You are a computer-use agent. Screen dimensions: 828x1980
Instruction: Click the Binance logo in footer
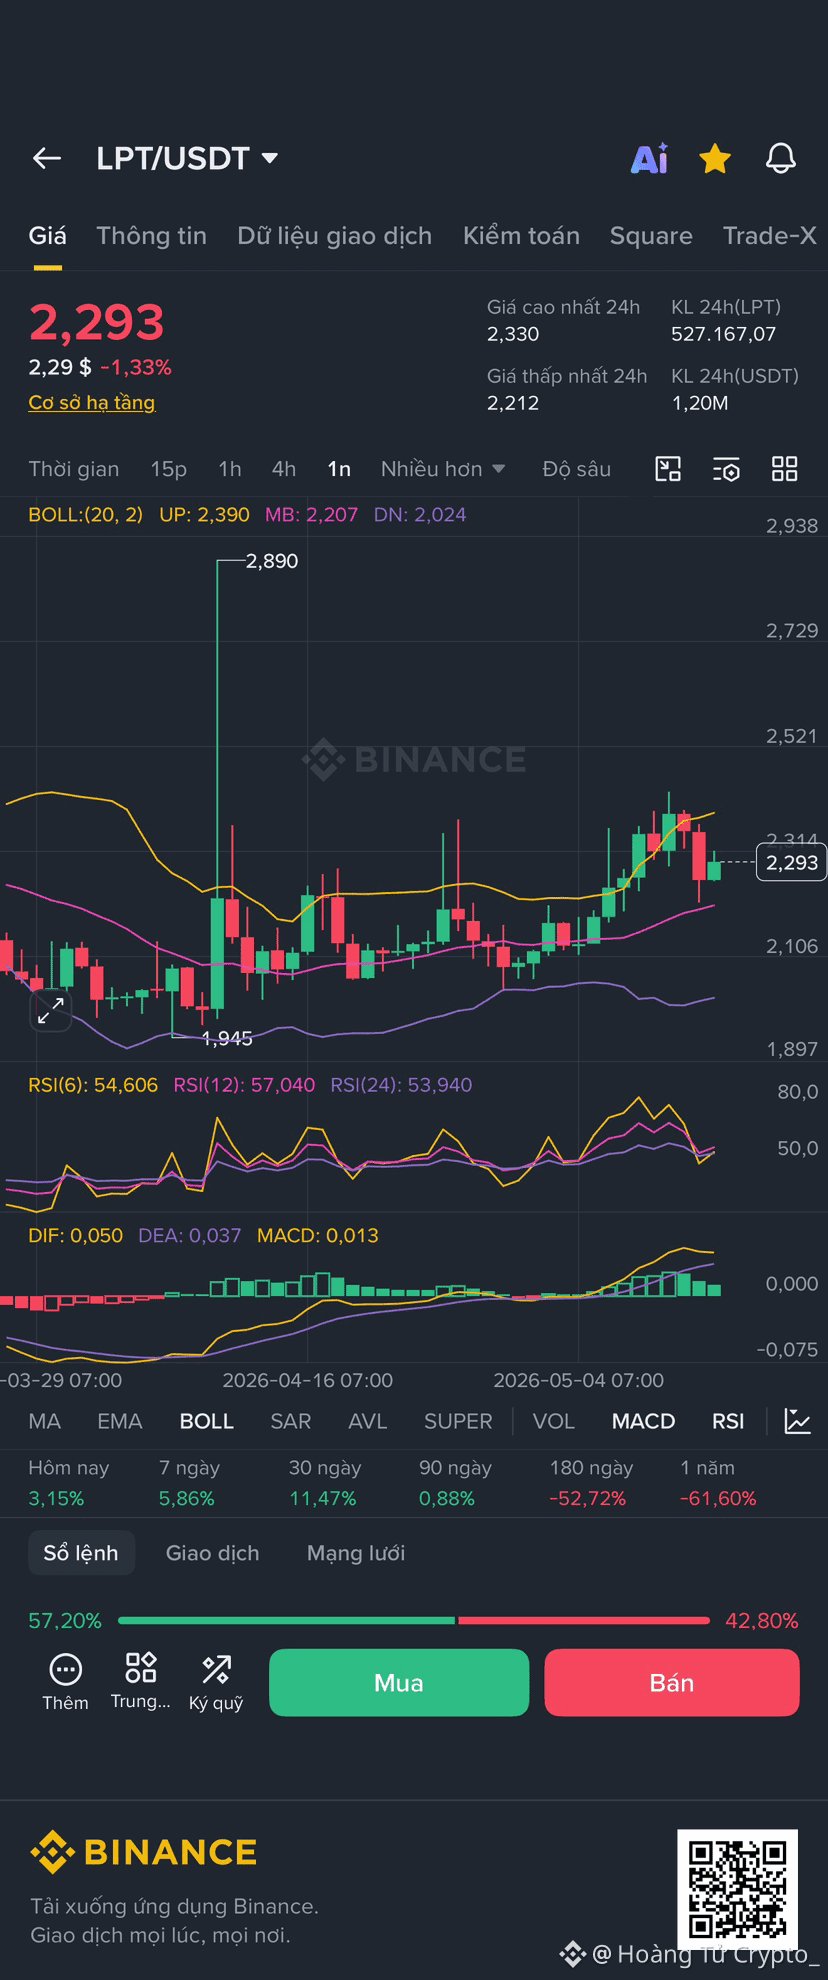click(x=143, y=1852)
